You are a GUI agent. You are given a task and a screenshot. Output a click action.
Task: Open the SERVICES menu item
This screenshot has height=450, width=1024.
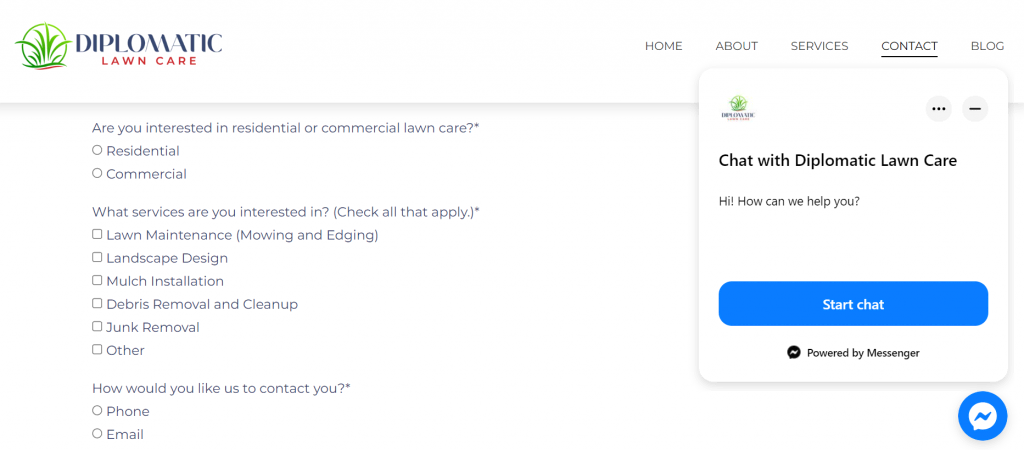(x=819, y=46)
